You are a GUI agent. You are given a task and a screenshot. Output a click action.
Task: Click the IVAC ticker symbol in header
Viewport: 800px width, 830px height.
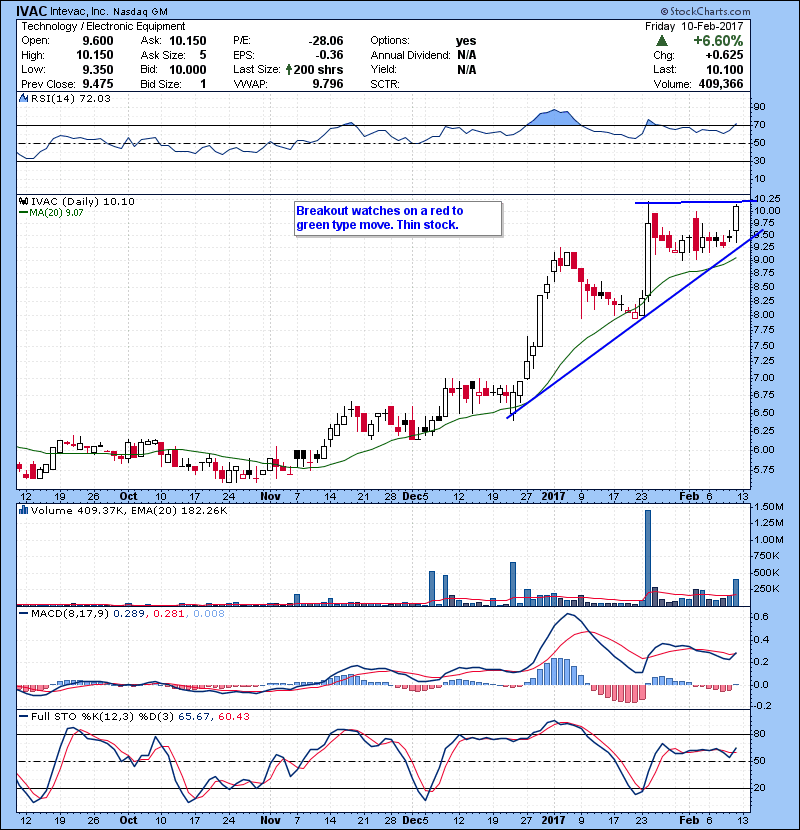click(31, 11)
